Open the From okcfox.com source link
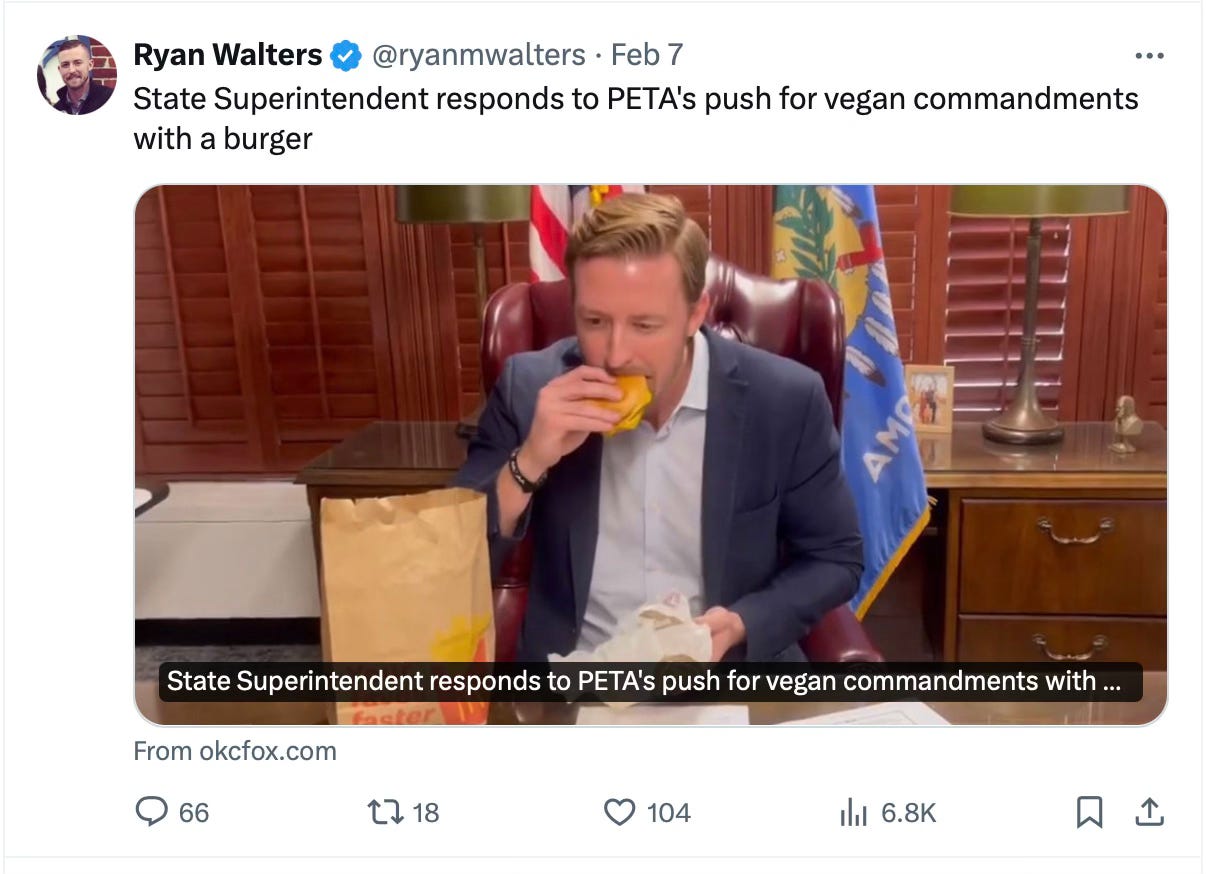The height and width of the screenshot is (874, 1206). [235, 751]
